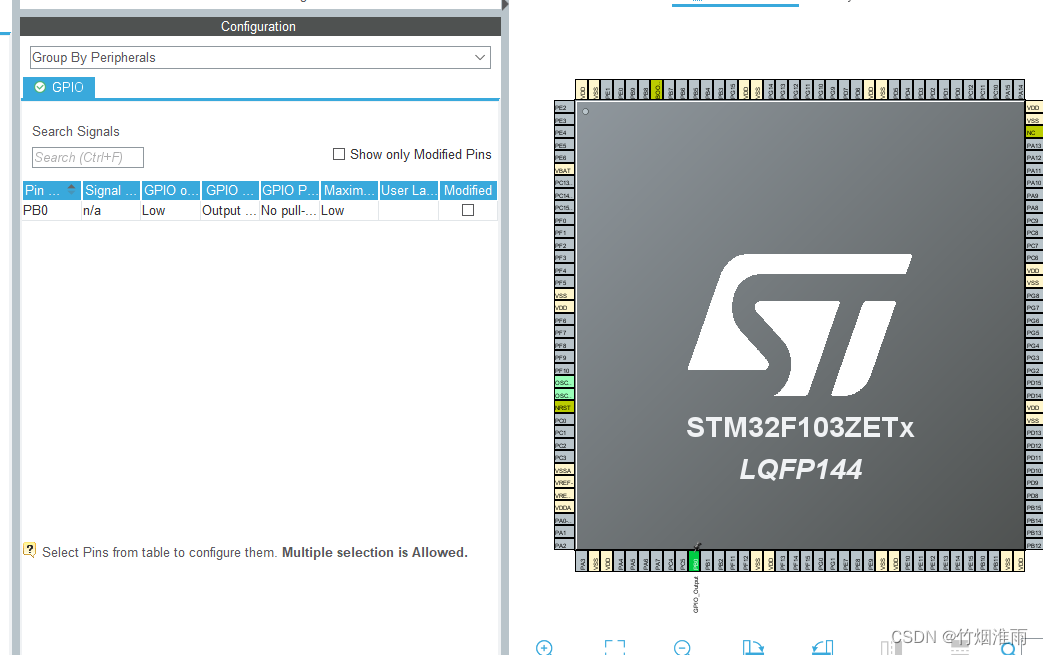This screenshot has width=1043, height=655.
Task: Click the PA3 pin on bottom row
Action: tap(583, 561)
